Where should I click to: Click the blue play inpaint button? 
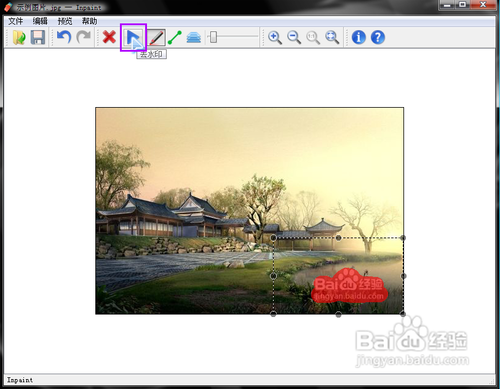pos(133,37)
